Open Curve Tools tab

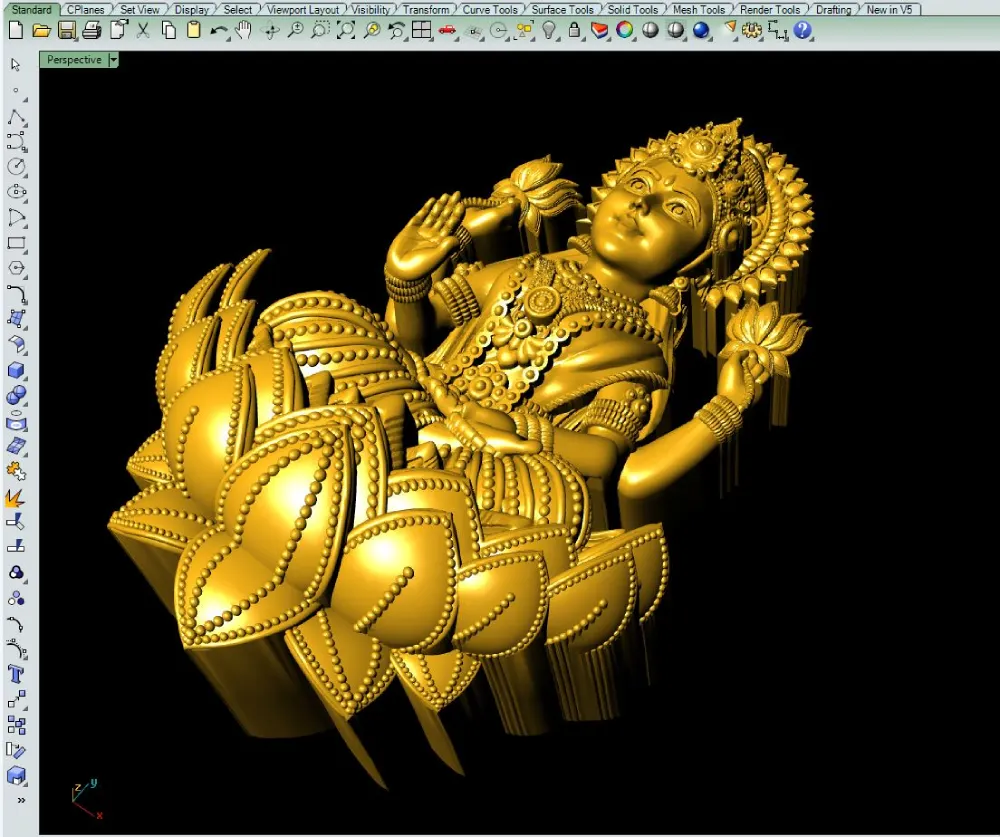[490, 10]
